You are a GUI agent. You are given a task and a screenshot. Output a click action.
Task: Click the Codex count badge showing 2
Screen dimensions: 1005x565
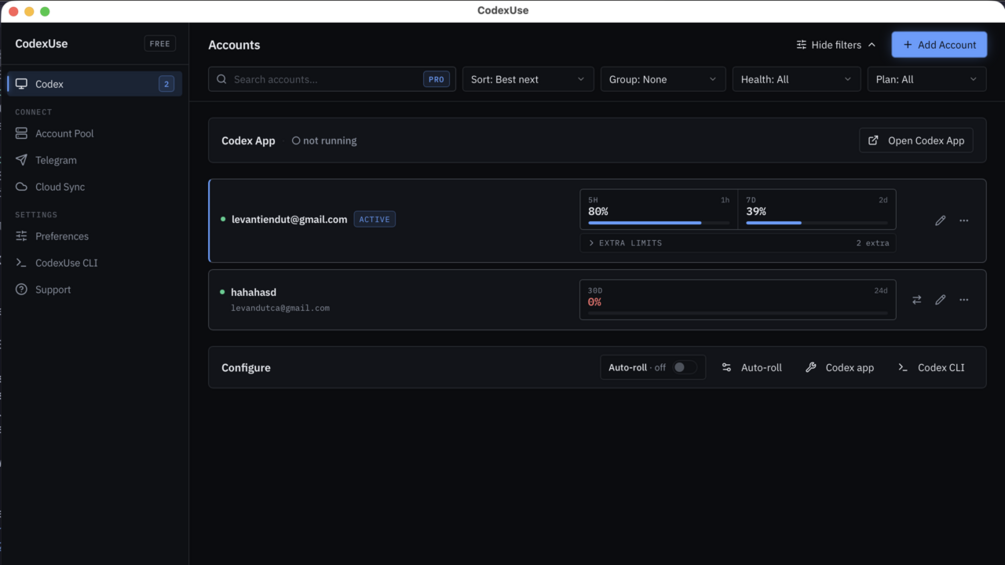tap(166, 84)
